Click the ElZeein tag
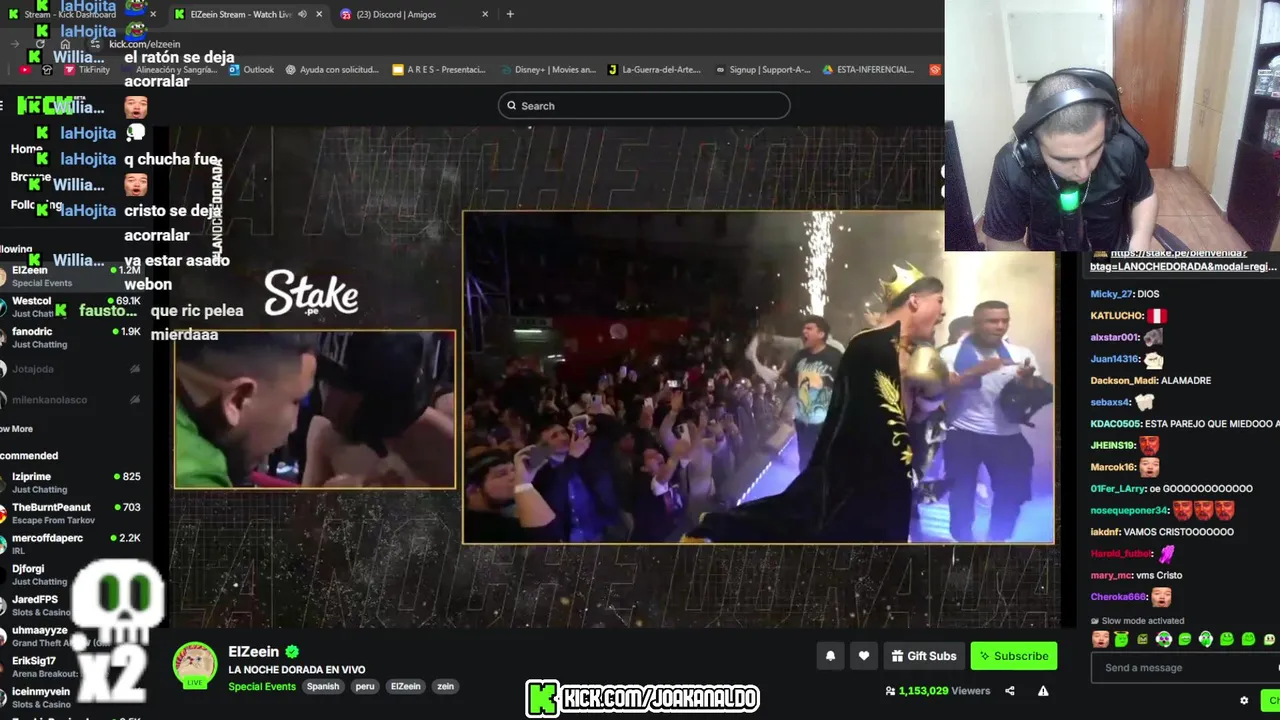Viewport: 1280px width, 720px height. (405, 687)
